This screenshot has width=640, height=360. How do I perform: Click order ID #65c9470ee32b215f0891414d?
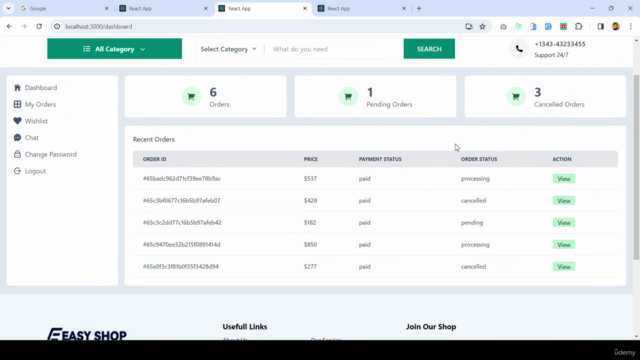pyautogui.click(x=181, y=245)
